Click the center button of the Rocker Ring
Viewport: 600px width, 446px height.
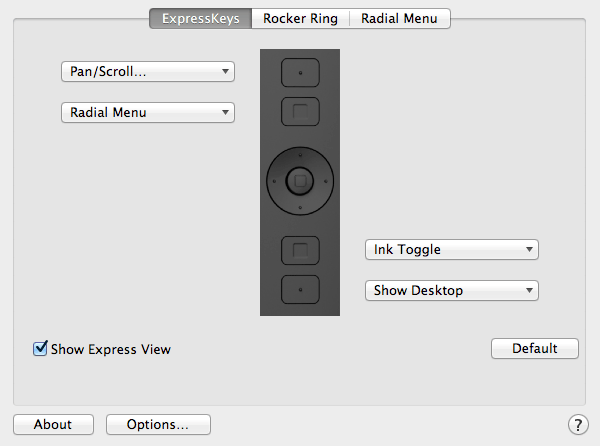point(300,181)
